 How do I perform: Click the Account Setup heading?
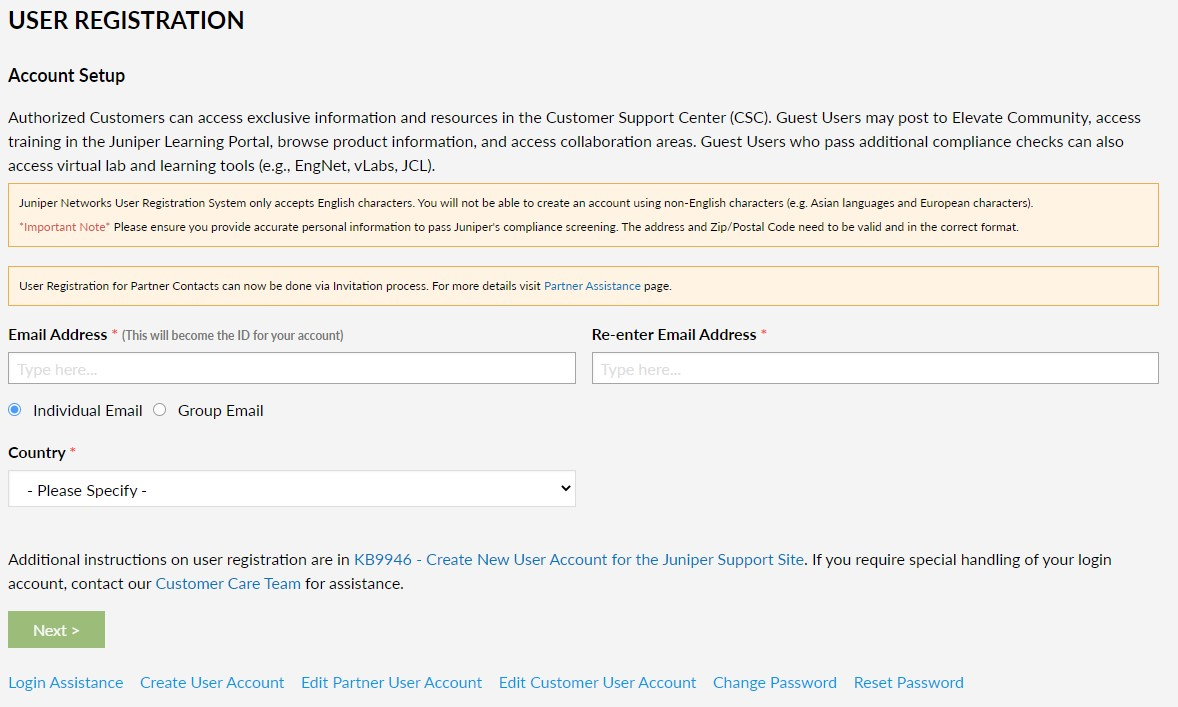coord(67,76)
